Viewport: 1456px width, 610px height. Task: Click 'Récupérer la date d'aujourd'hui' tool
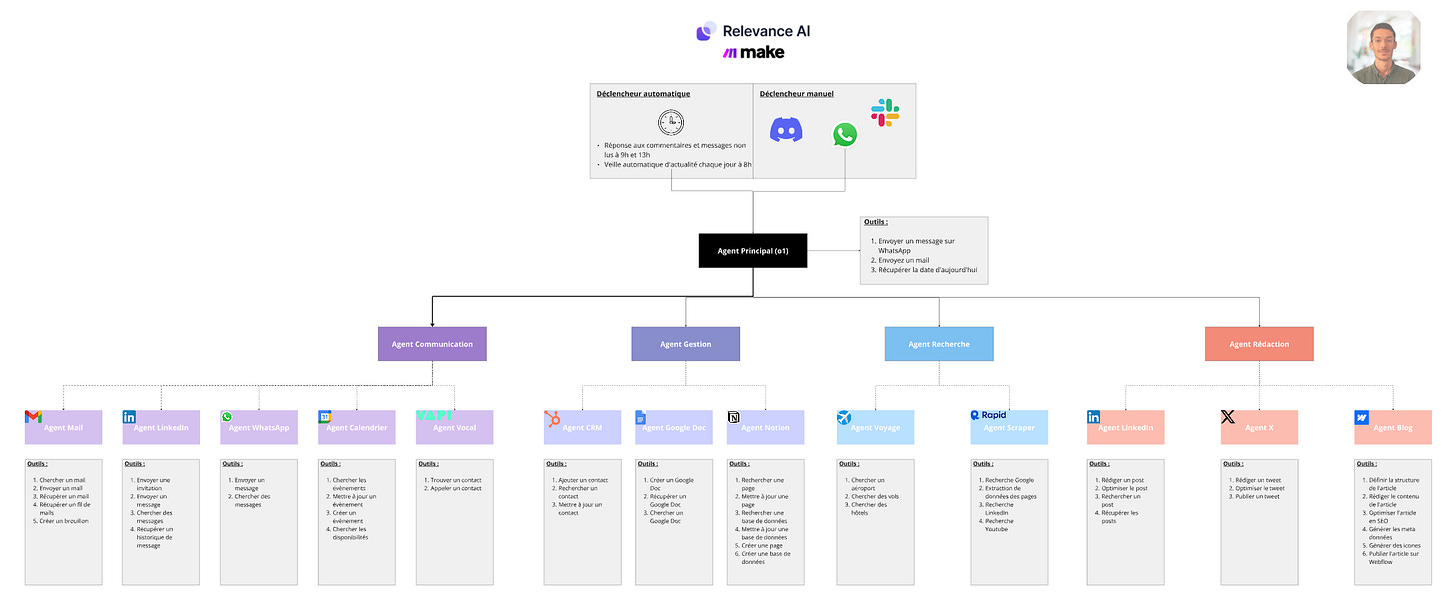click(x=929, y=270)
